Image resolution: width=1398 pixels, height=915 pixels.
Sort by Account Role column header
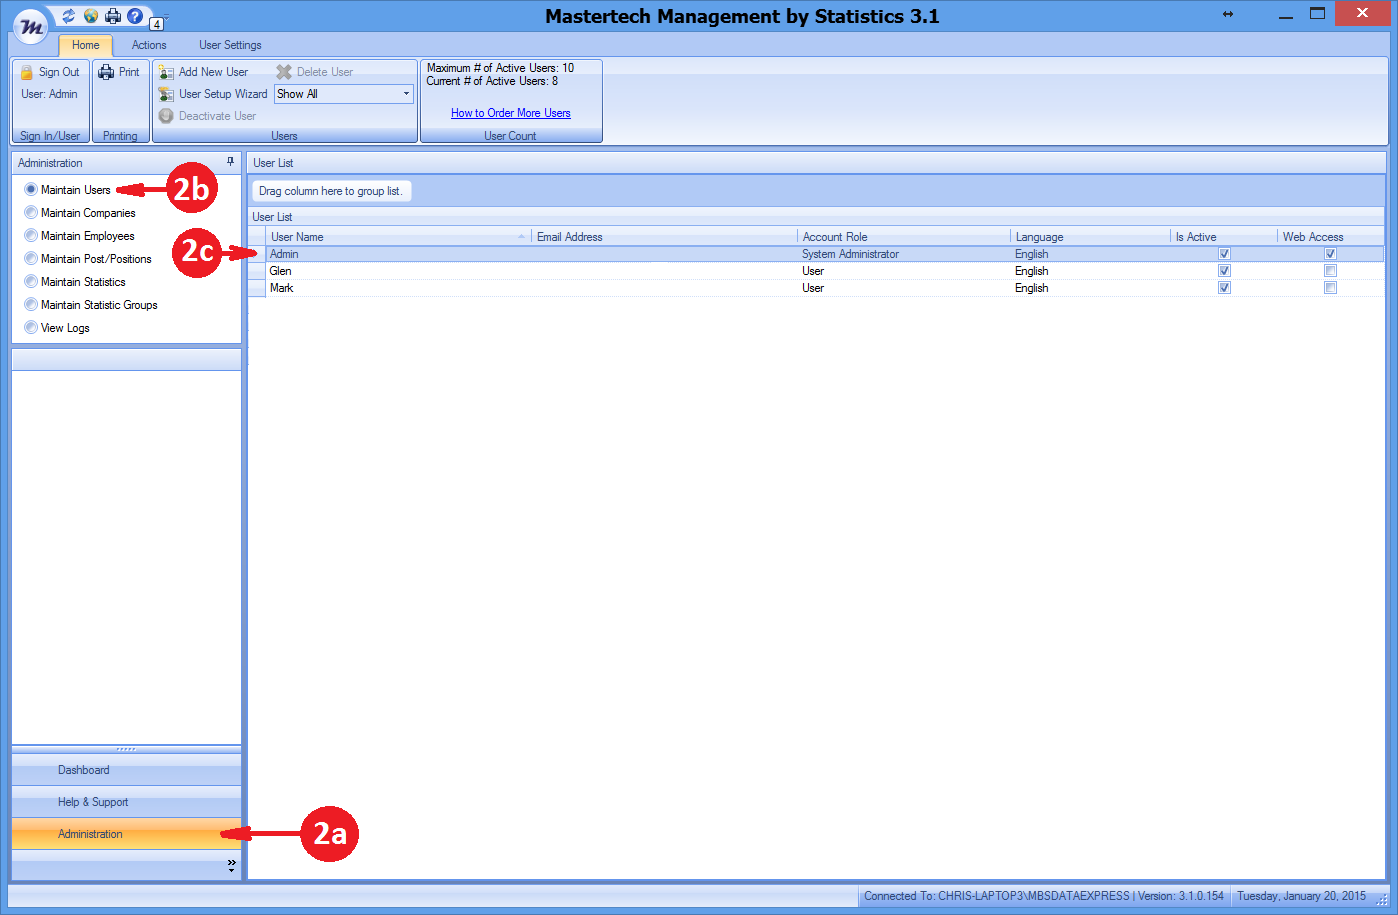904,237
